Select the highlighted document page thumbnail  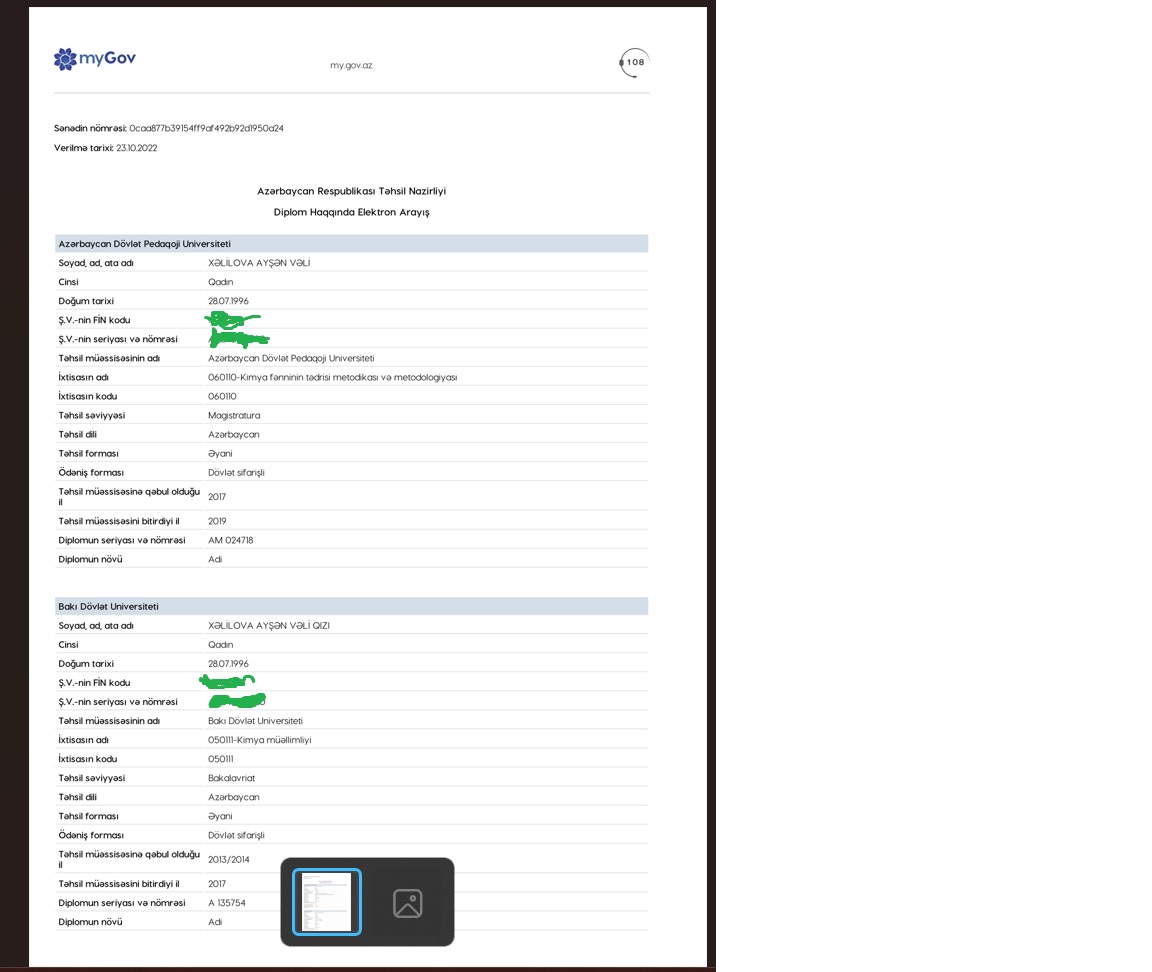[x=327, y=902]
